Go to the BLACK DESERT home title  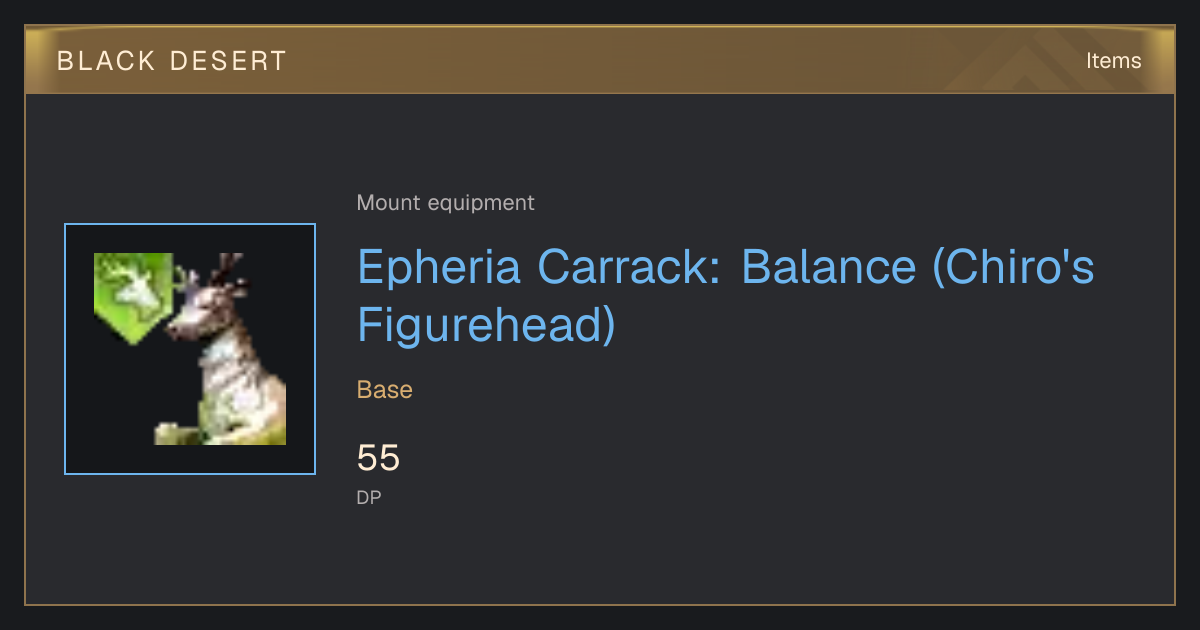pos(172,61)
